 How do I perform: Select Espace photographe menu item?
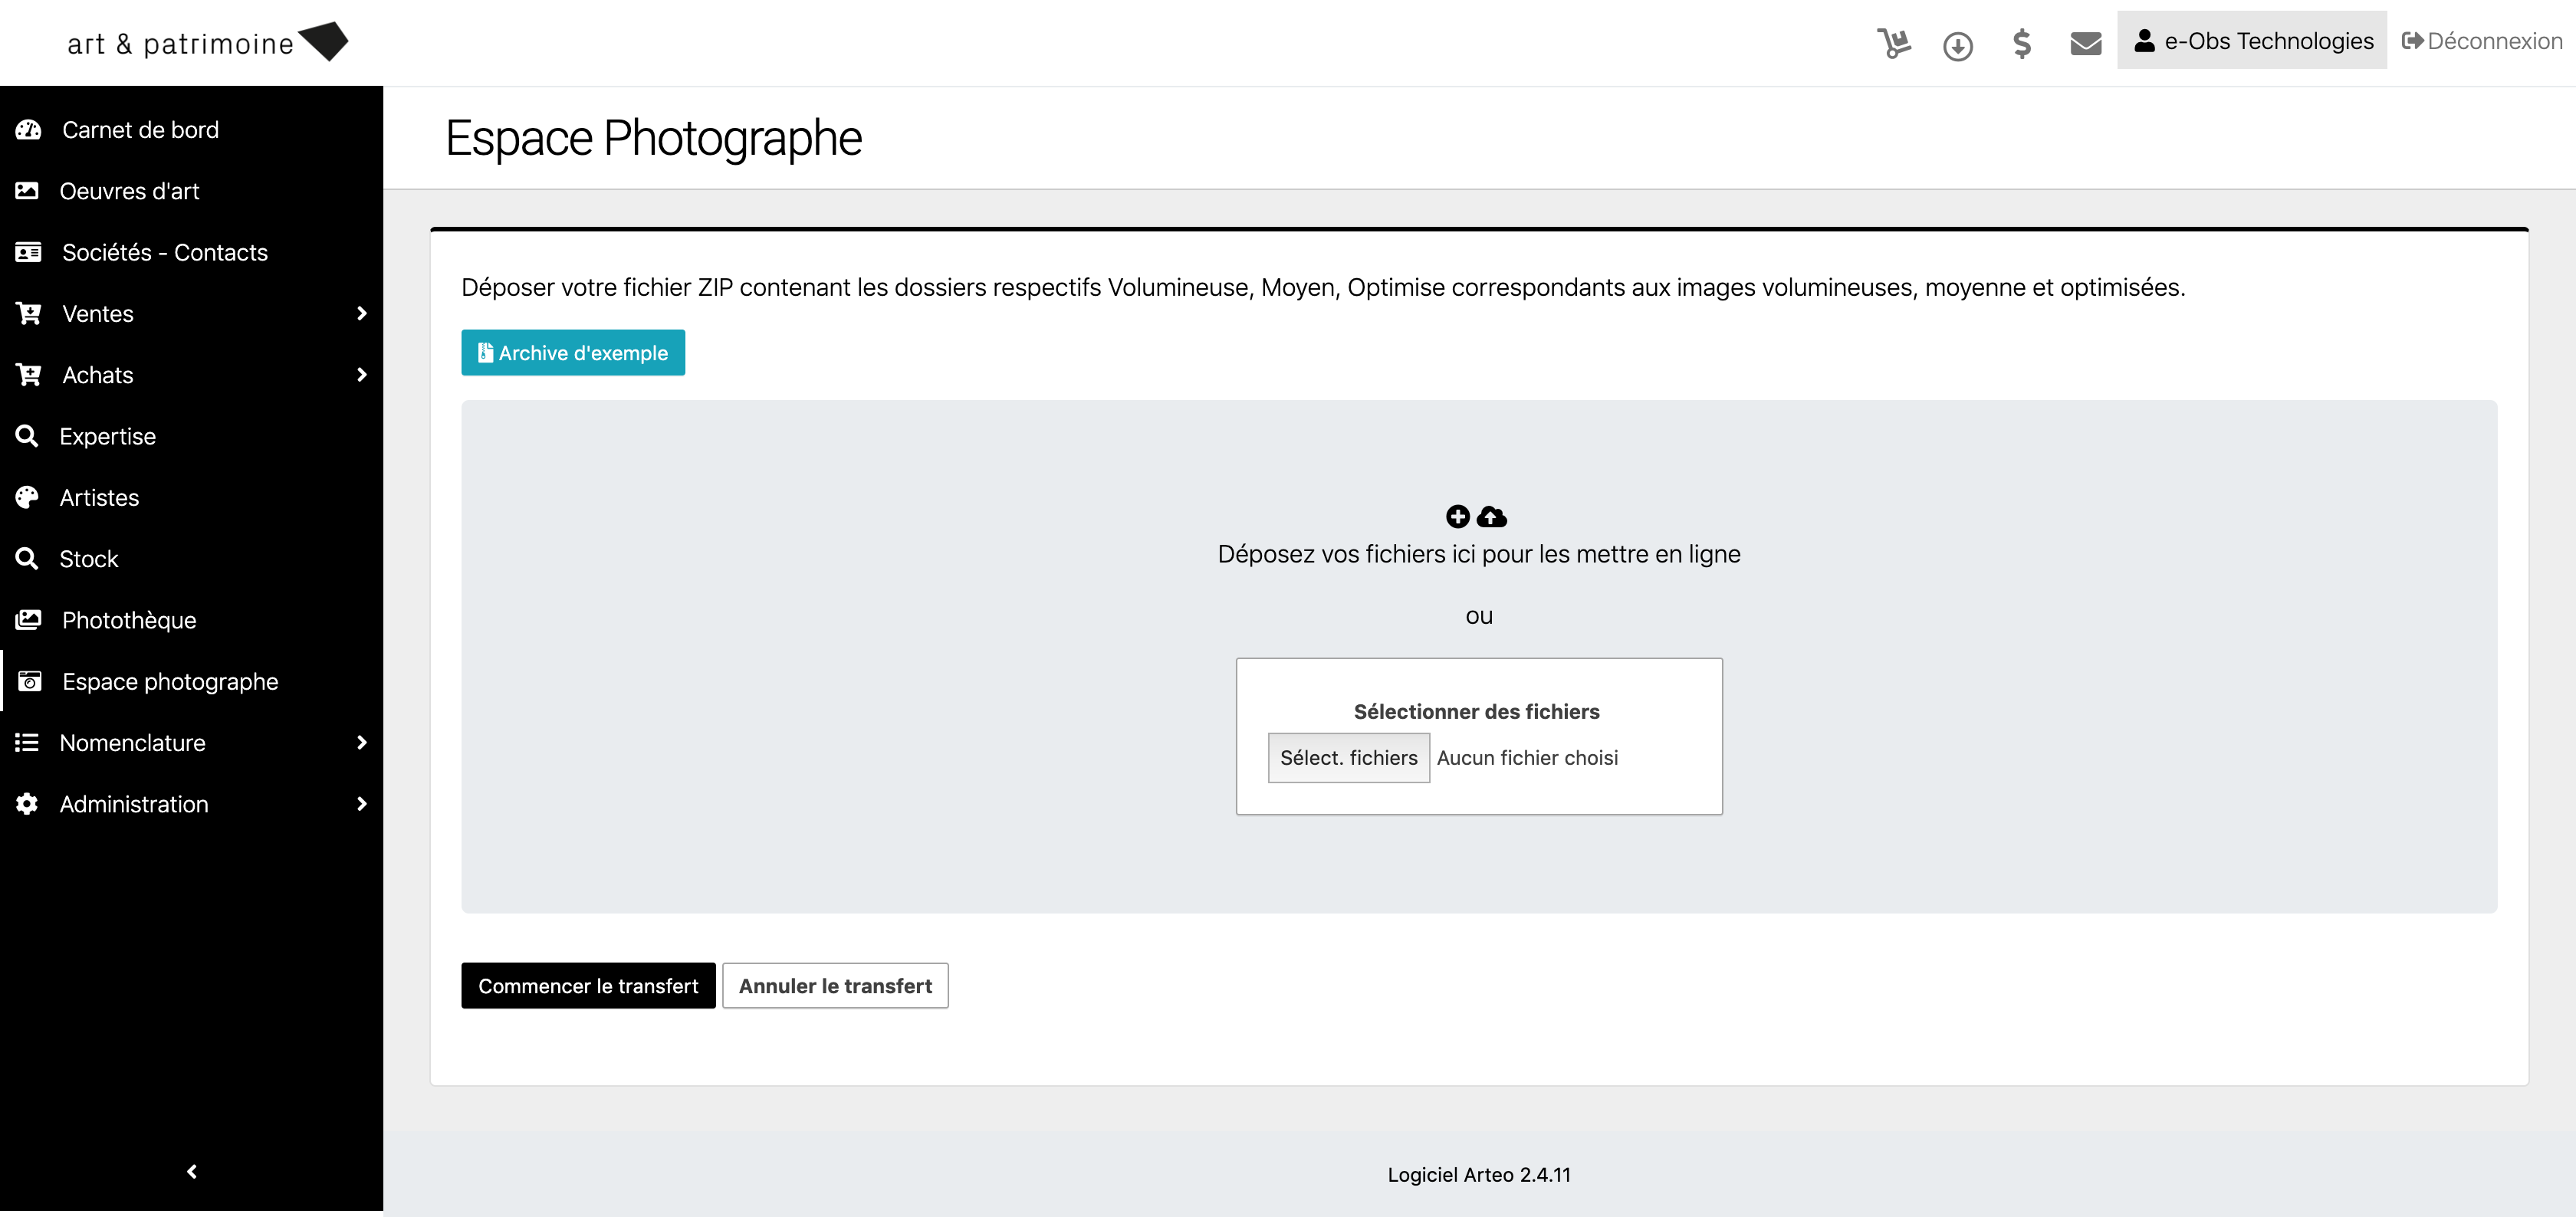pos(192,681)
